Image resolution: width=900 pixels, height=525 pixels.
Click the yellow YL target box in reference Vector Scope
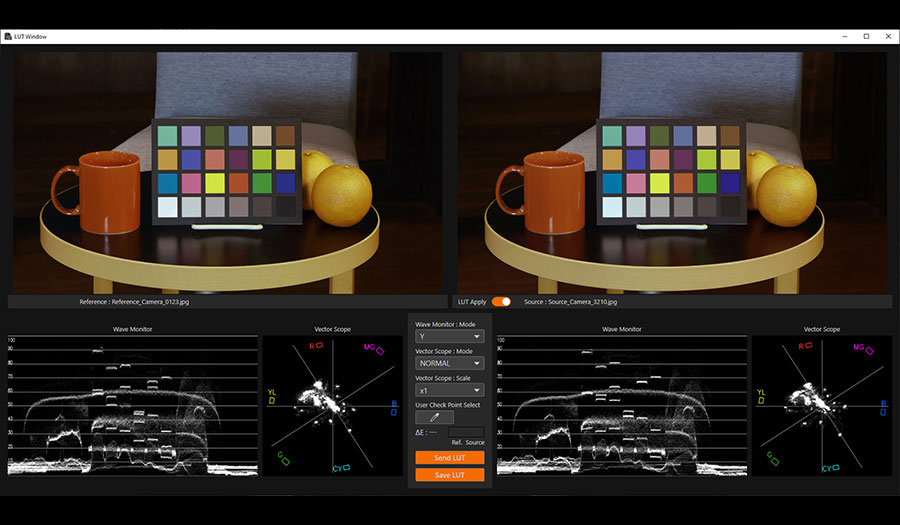[x=272, y=400]
